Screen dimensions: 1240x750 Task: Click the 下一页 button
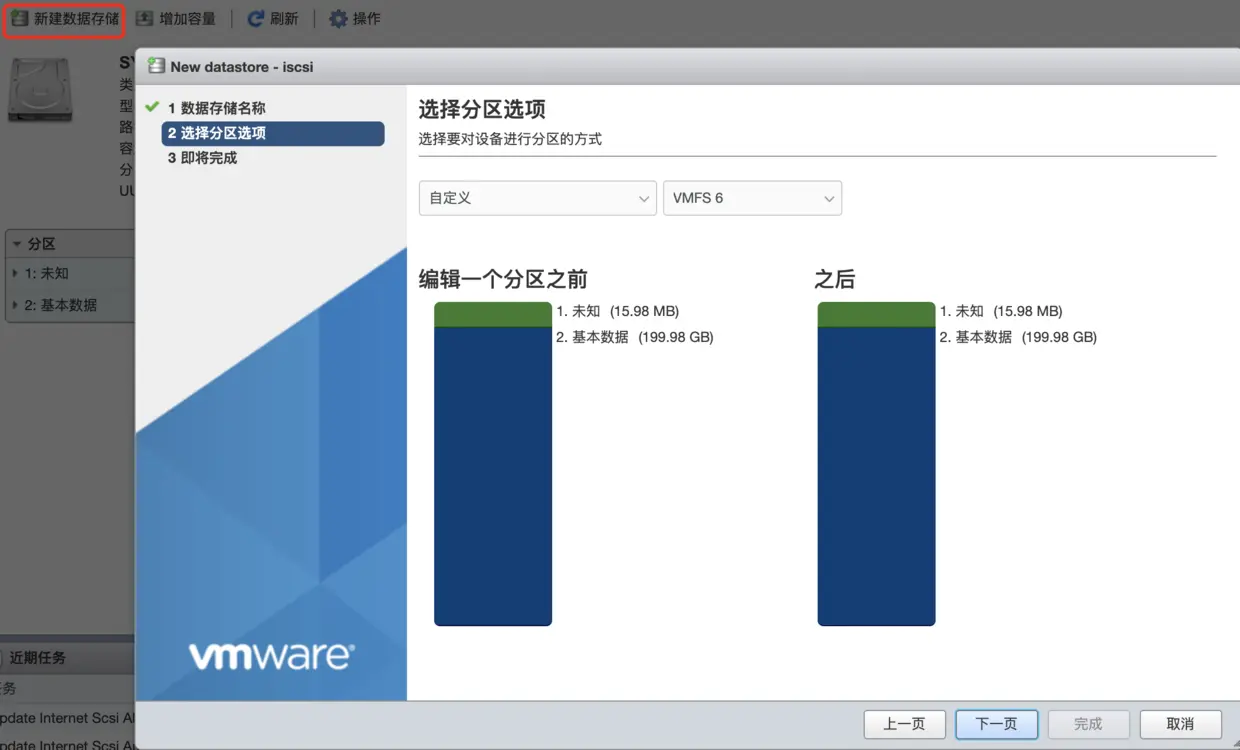pos(996,724)
